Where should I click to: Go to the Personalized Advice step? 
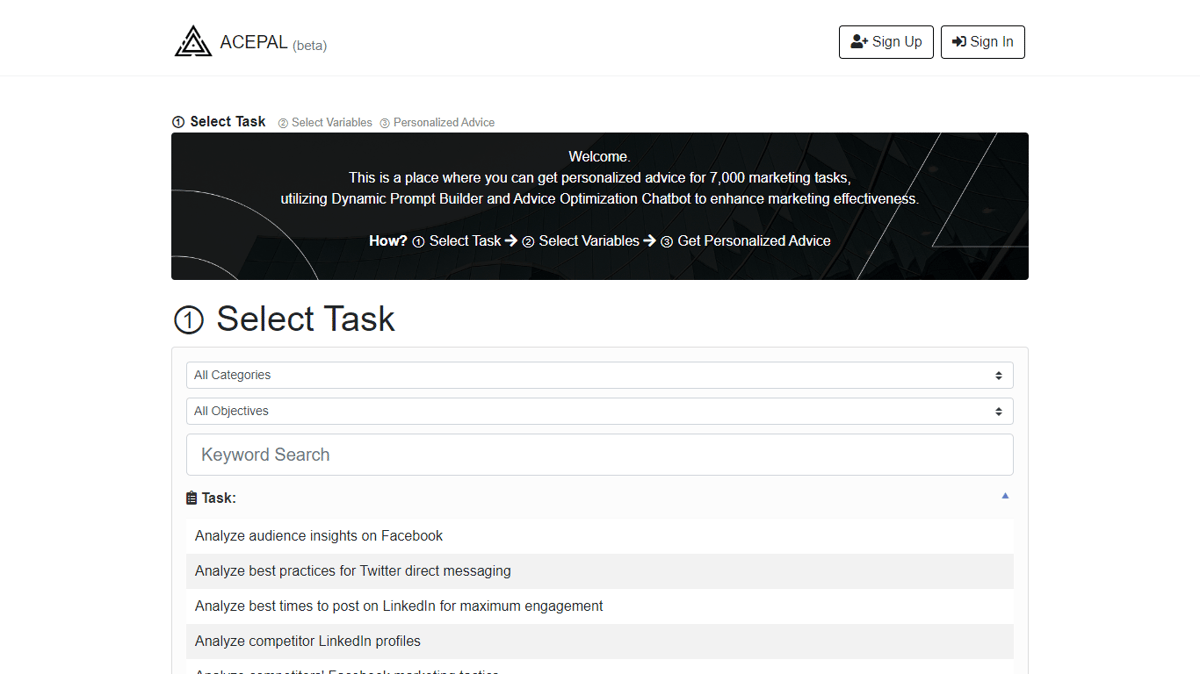pyautogui.click(x=437, y=123)
